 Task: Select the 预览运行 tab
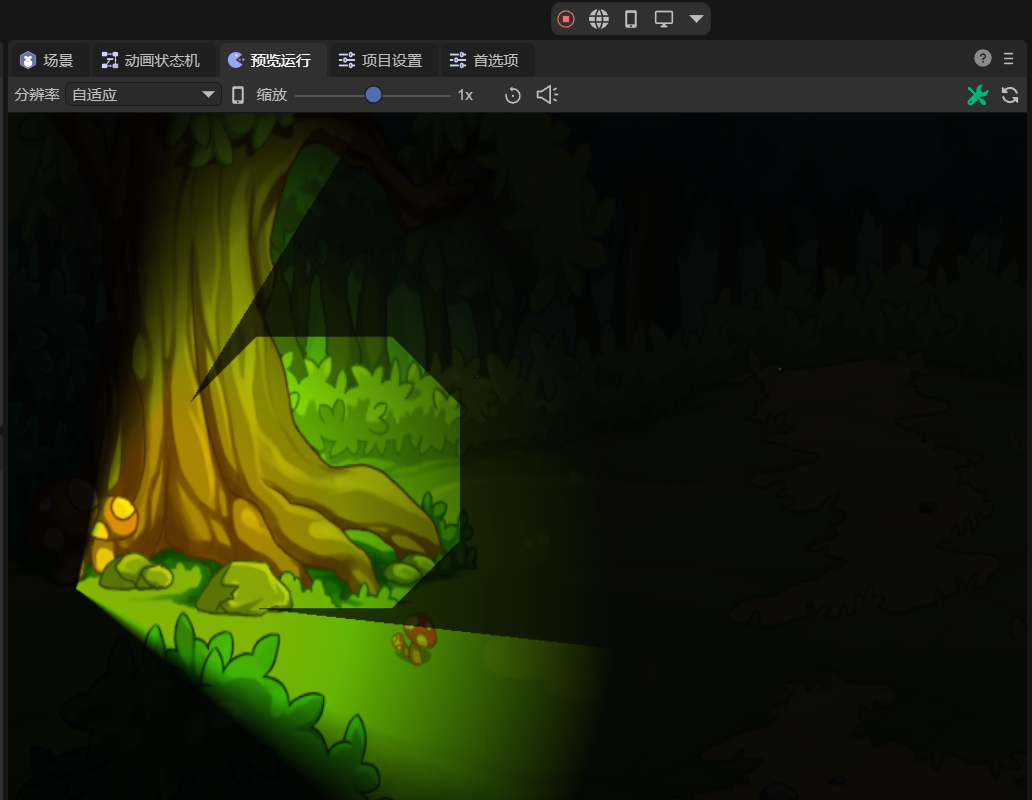coord(270,60)
